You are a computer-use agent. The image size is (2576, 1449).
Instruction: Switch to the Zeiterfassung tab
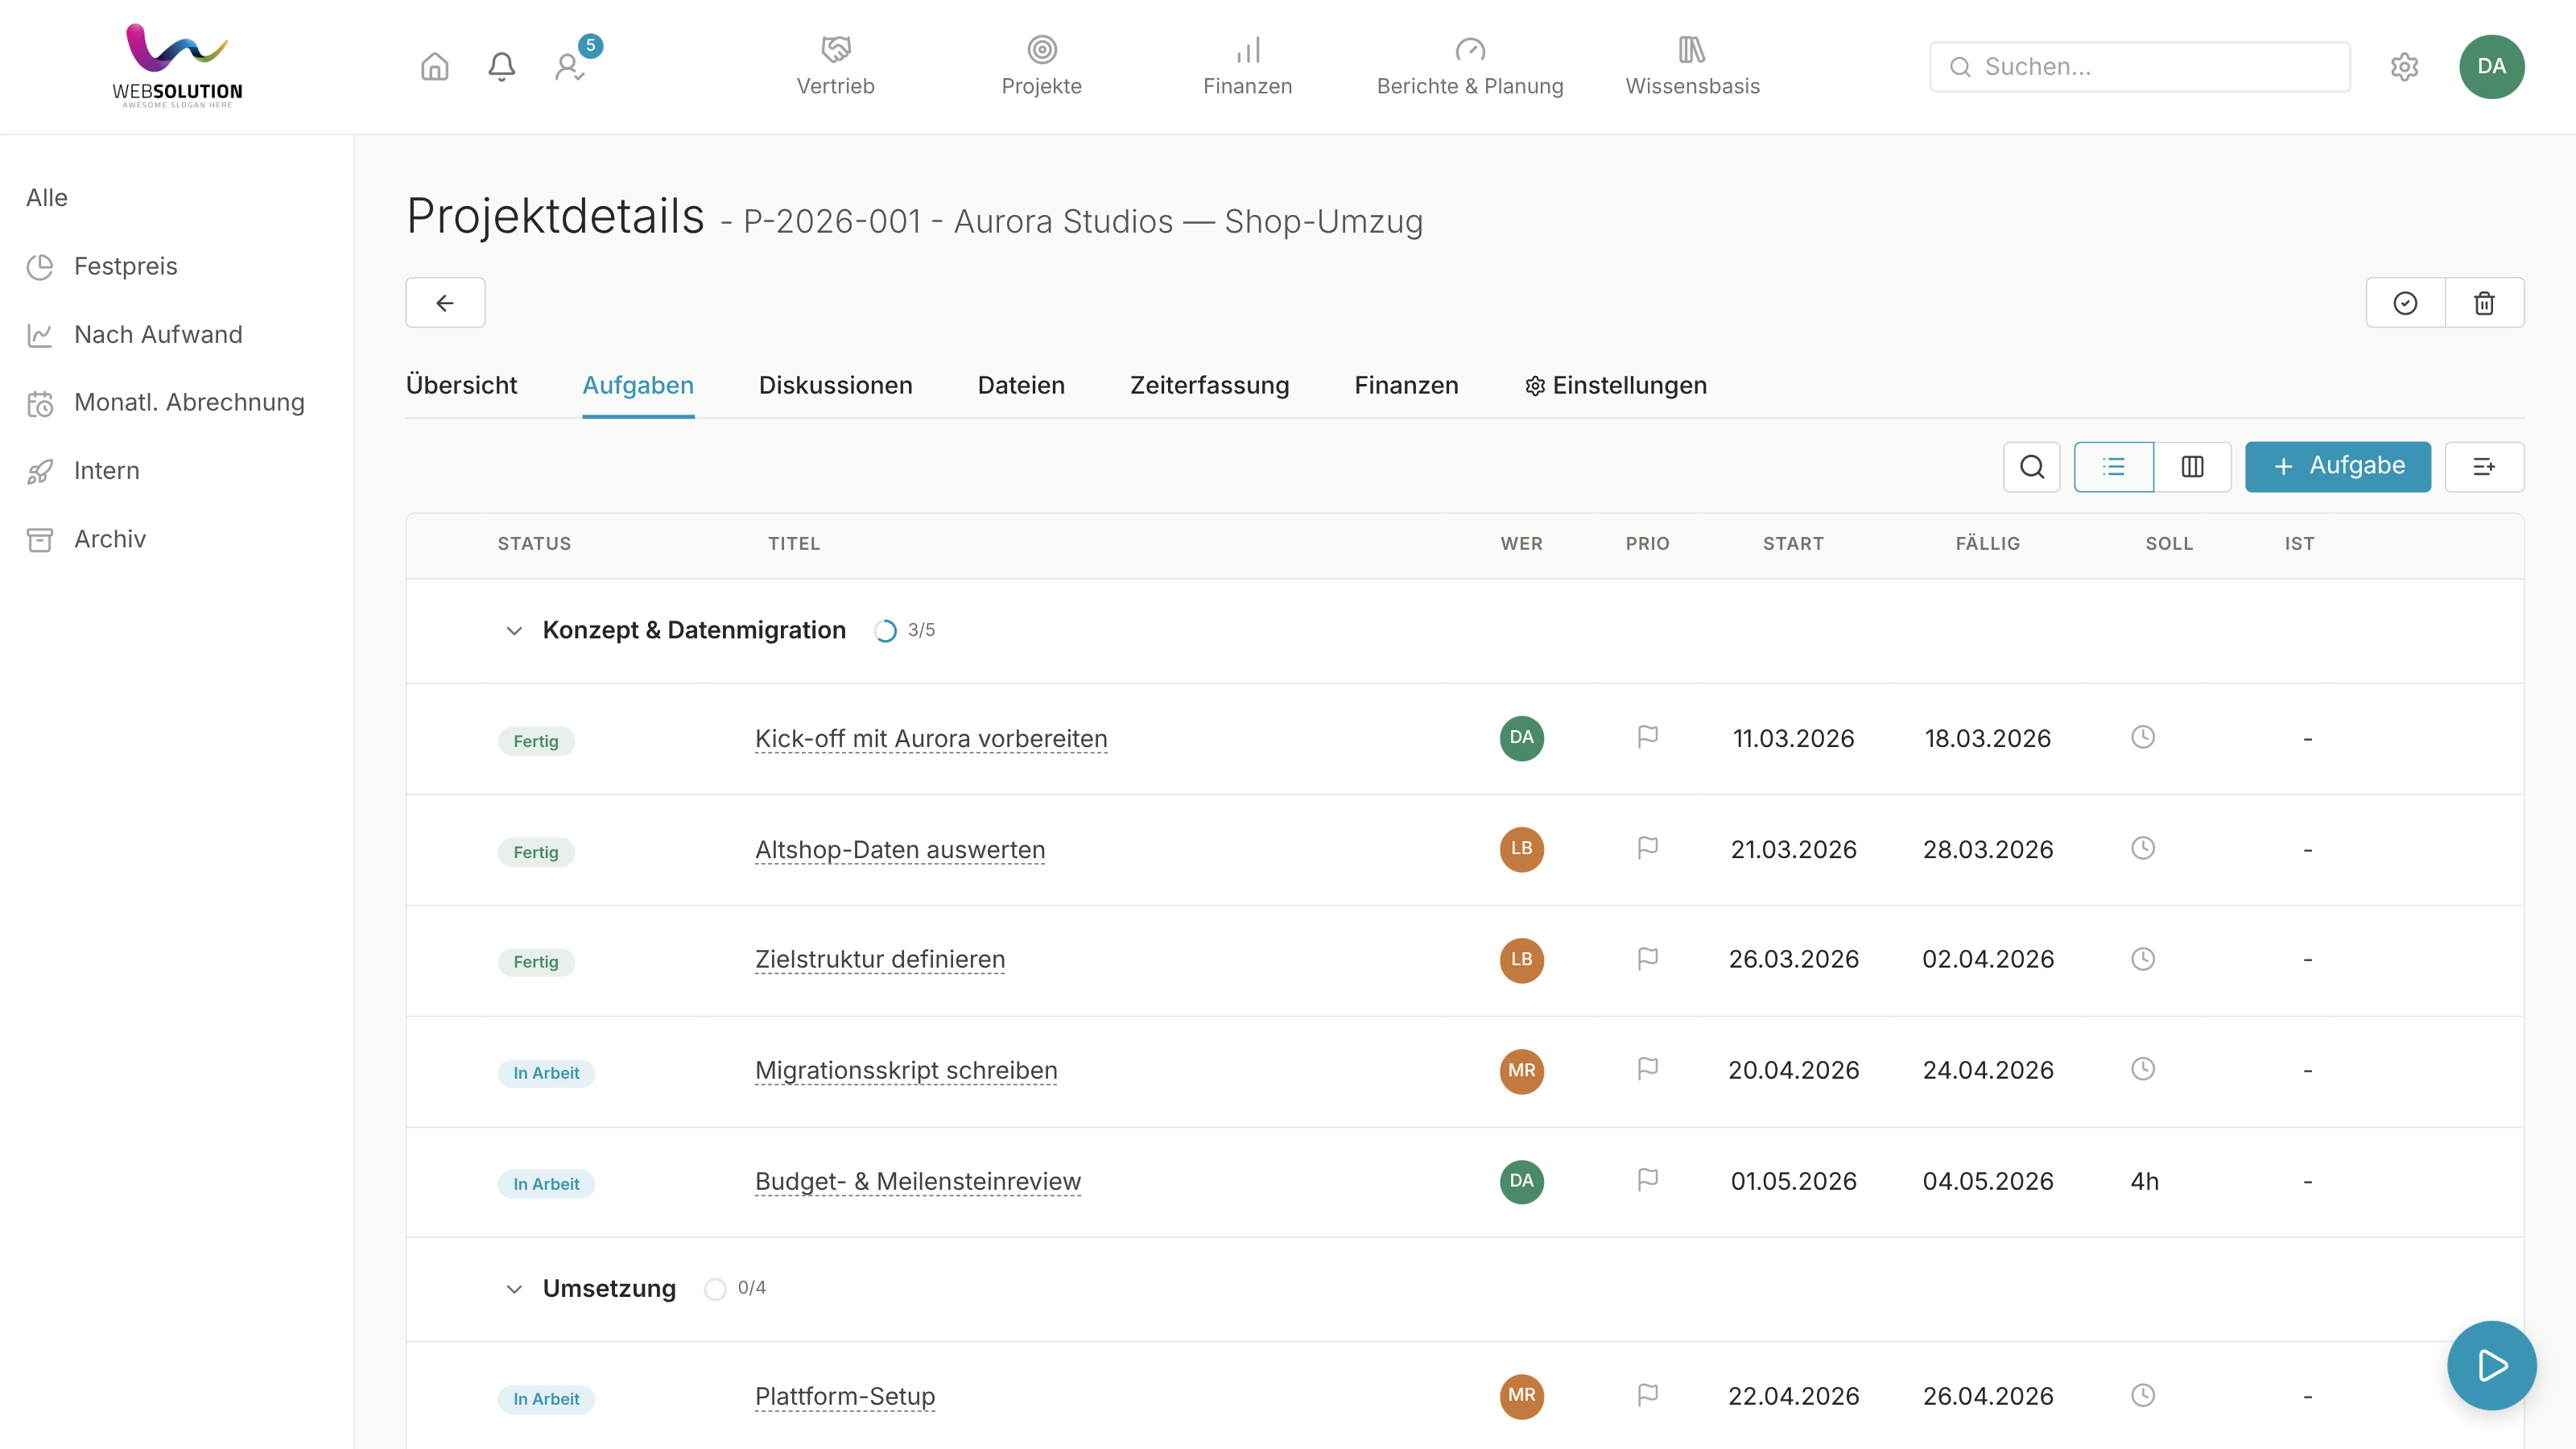point(1209,386)
